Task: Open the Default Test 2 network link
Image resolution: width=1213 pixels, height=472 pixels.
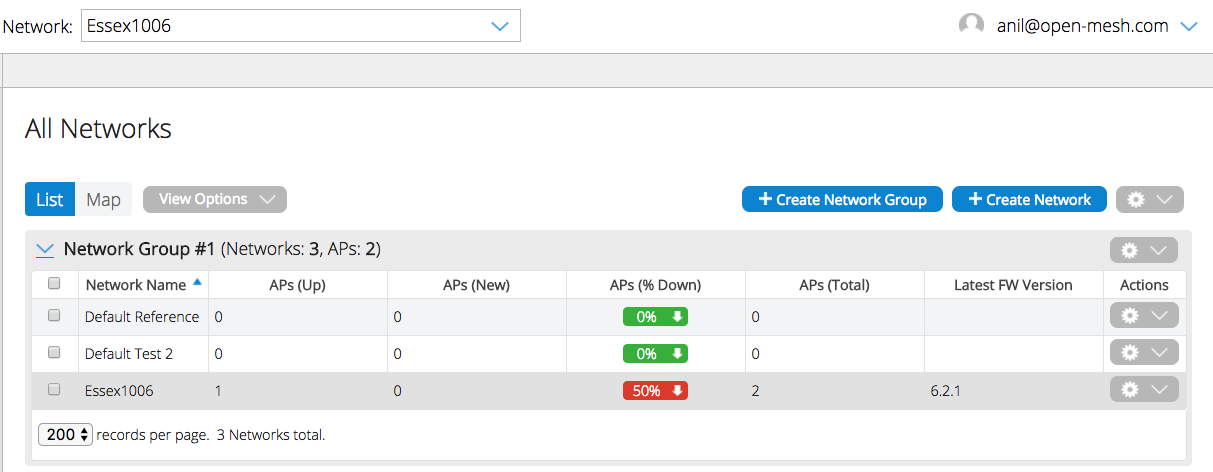Action: [129, 354]
